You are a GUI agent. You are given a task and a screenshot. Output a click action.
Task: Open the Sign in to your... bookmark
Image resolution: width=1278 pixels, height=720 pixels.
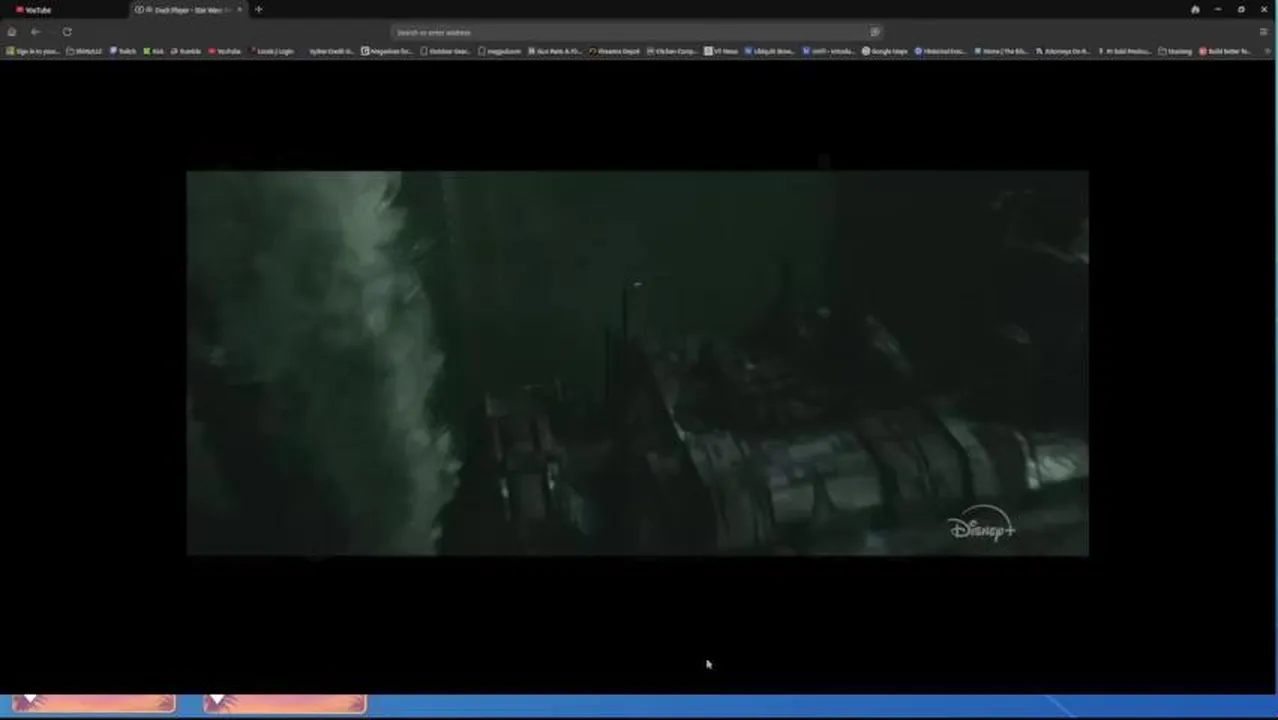tap(33, 51)
